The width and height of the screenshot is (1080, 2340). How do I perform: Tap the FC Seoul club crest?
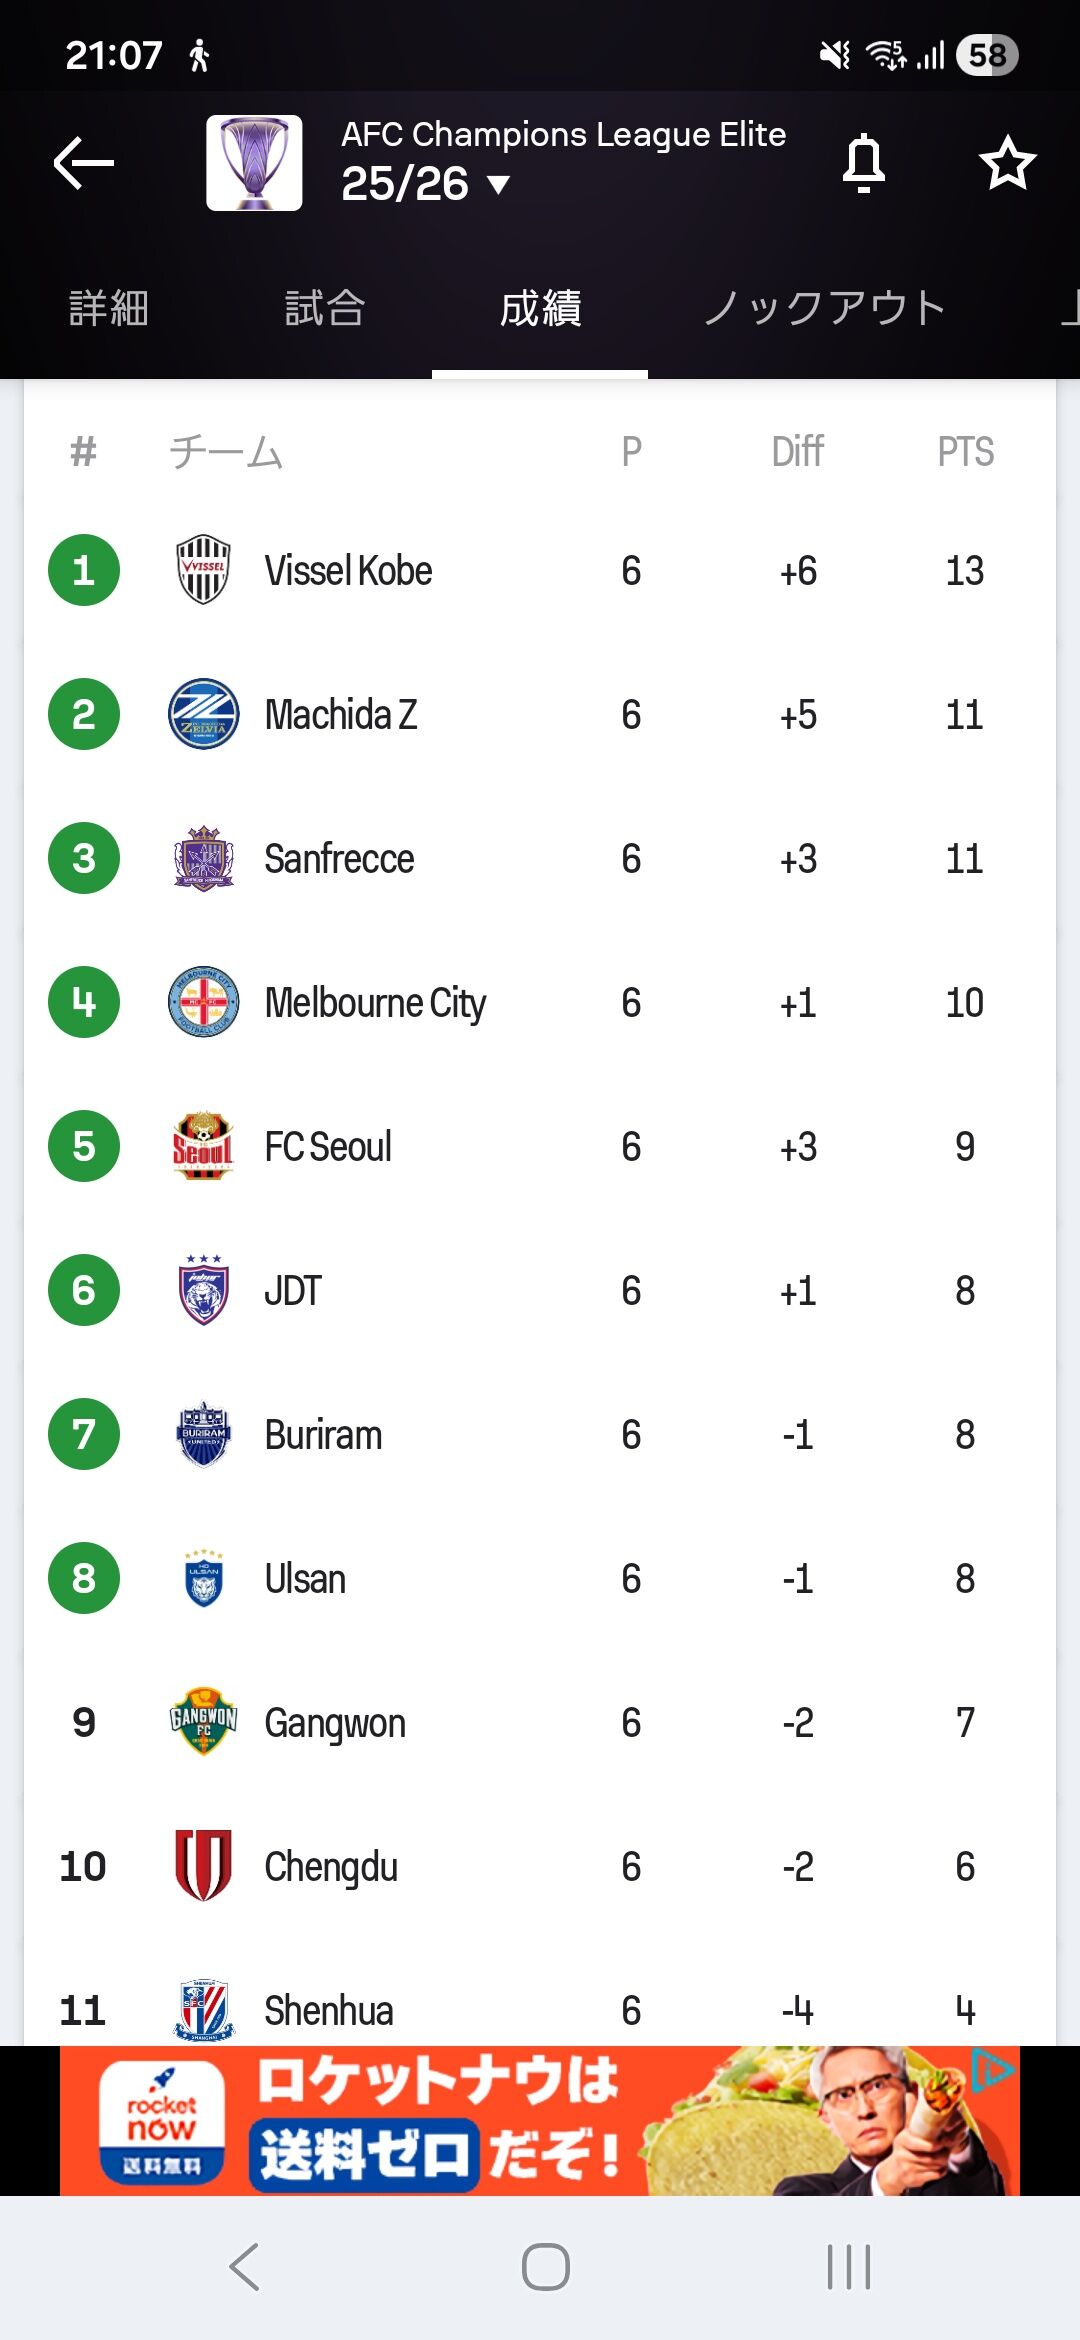203,1146
